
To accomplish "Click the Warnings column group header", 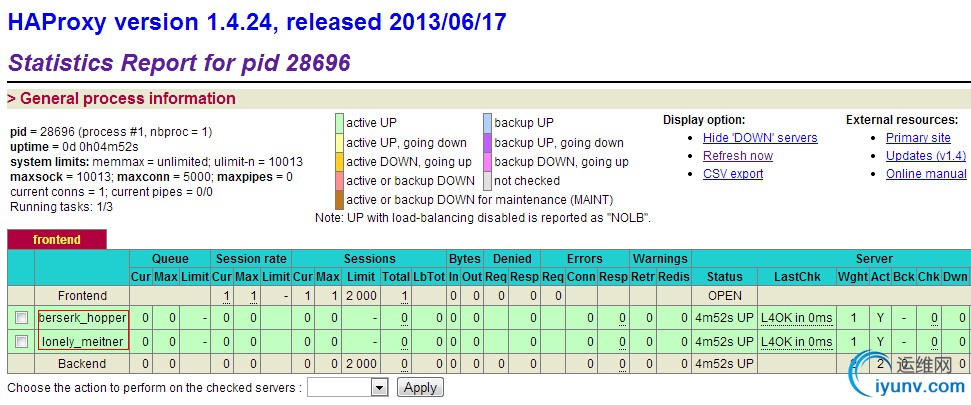I will [660, 258].
